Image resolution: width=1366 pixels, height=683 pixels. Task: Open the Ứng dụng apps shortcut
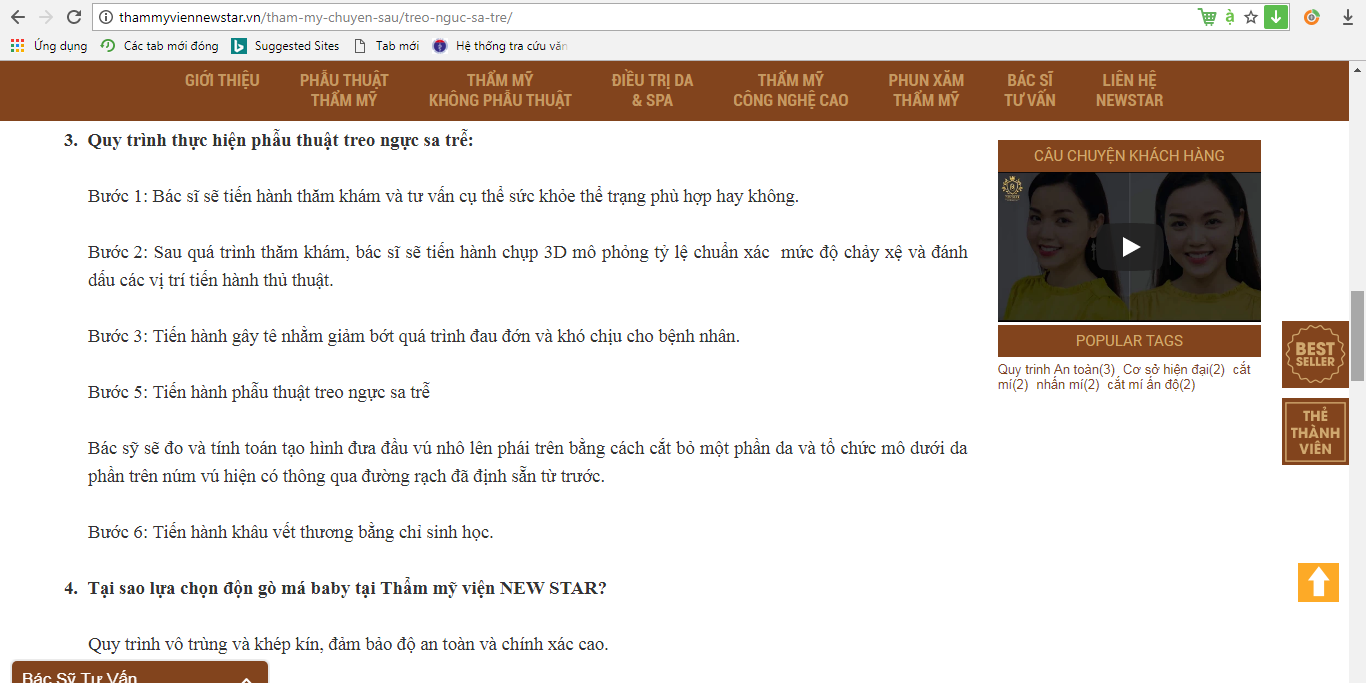coord(49,46)
